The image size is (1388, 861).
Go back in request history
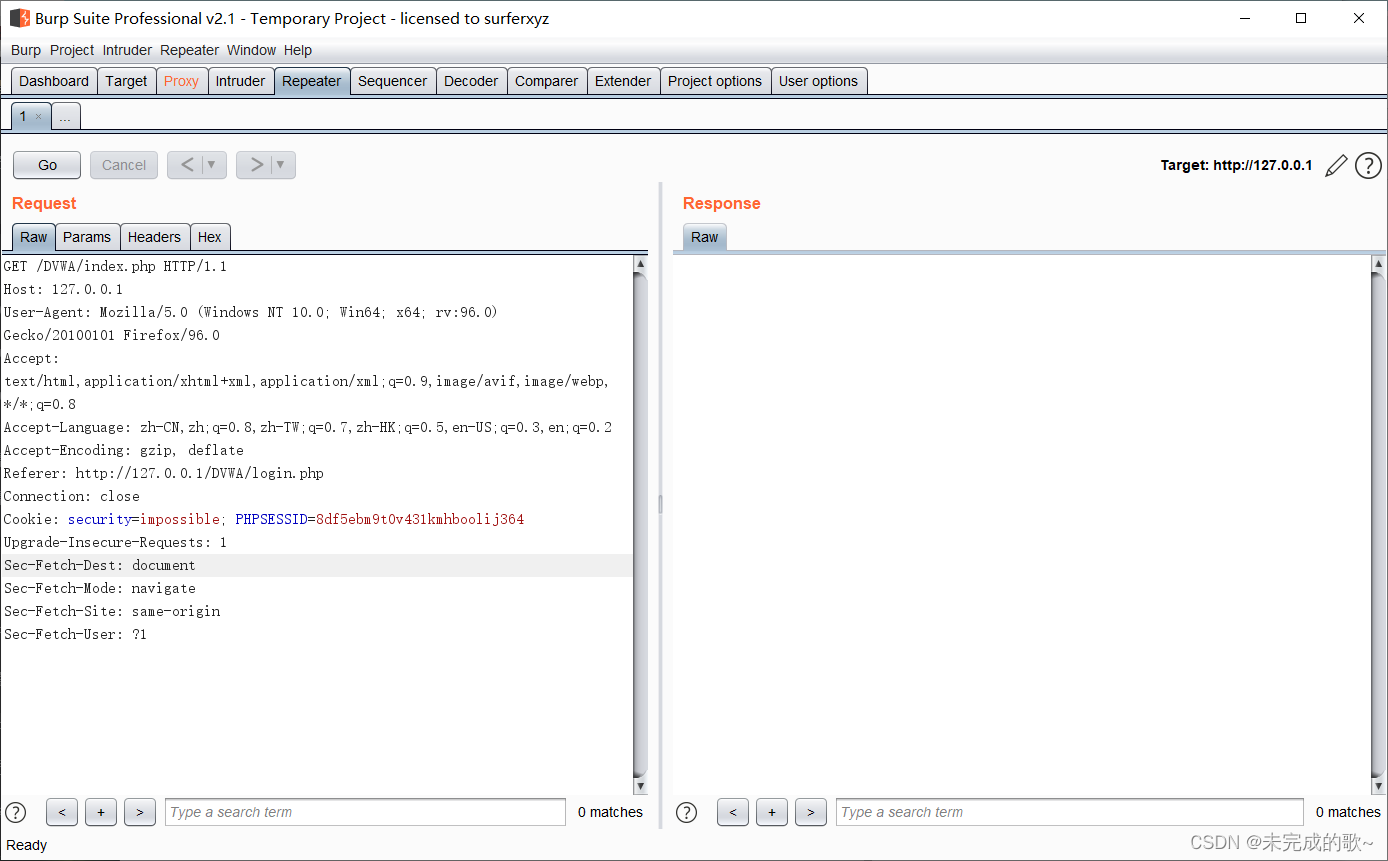(x=187, y=165)
